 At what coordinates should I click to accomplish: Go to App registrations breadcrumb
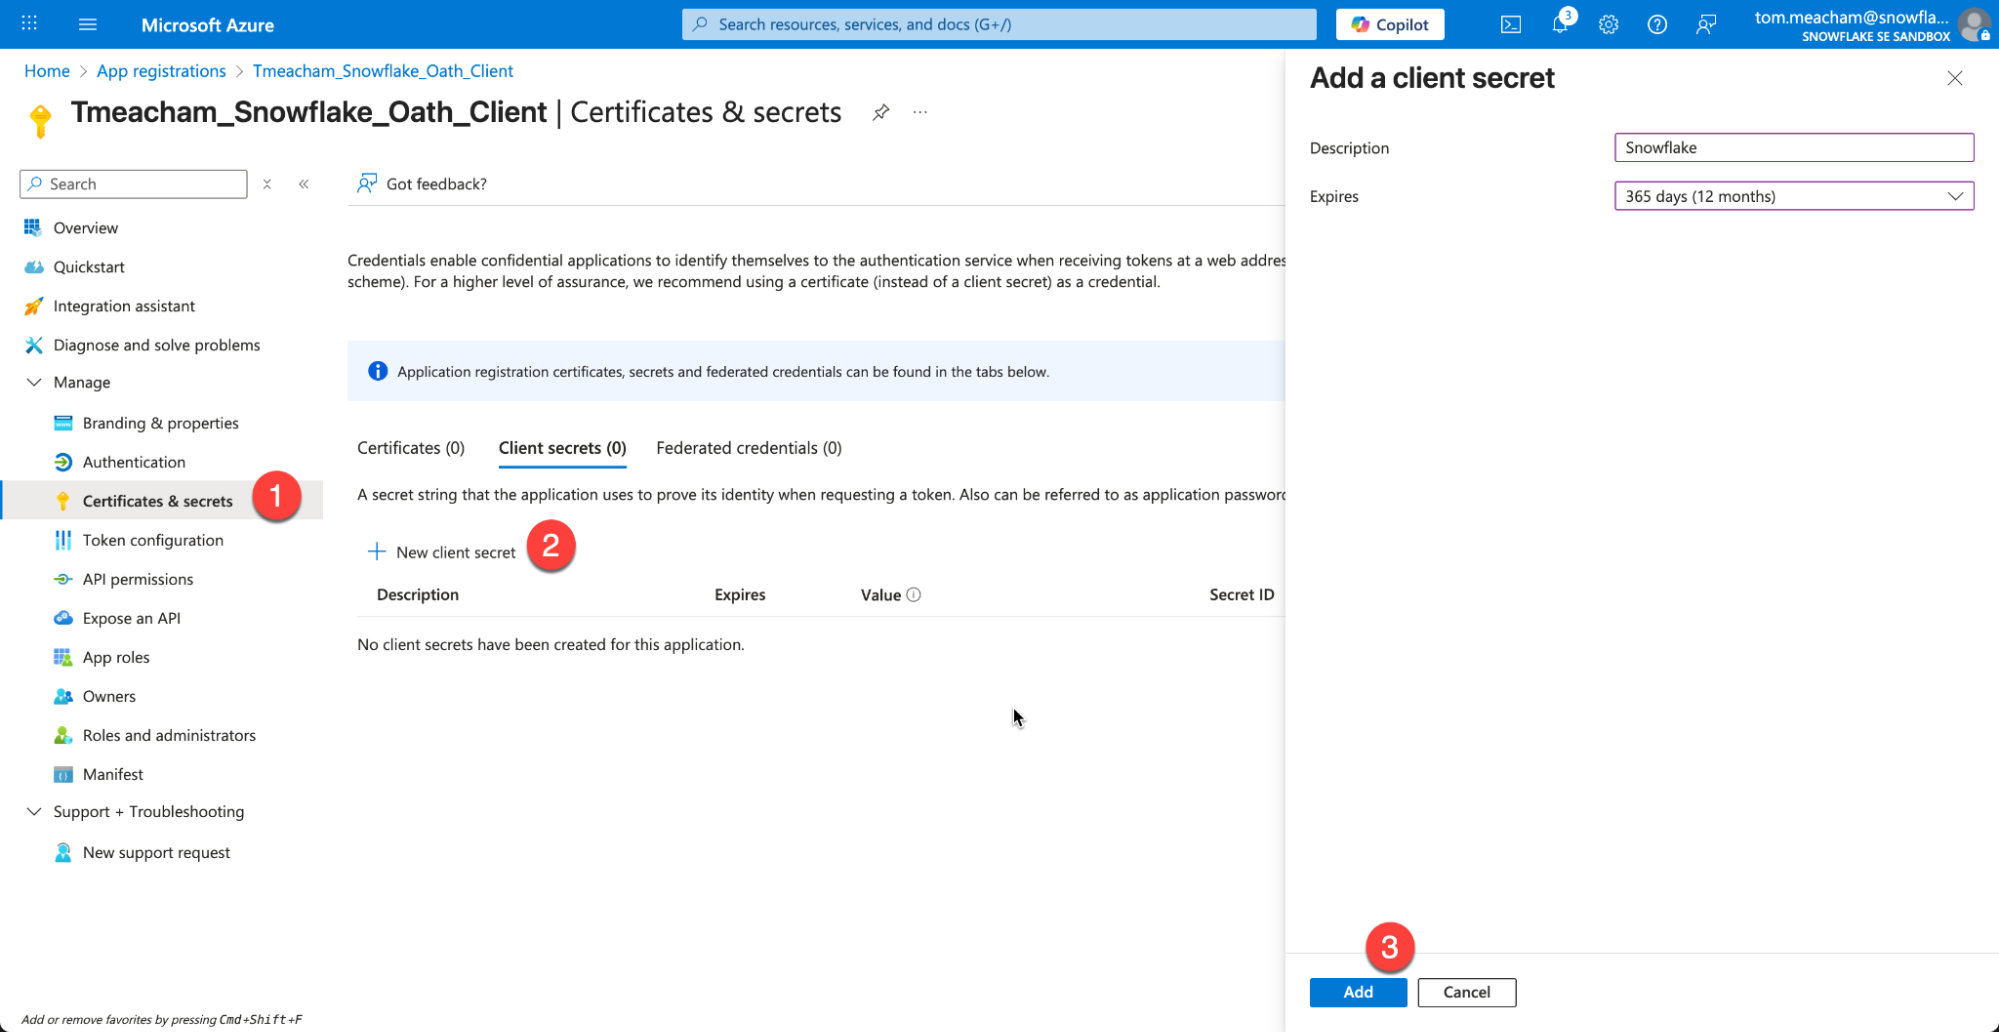point(161,71)
